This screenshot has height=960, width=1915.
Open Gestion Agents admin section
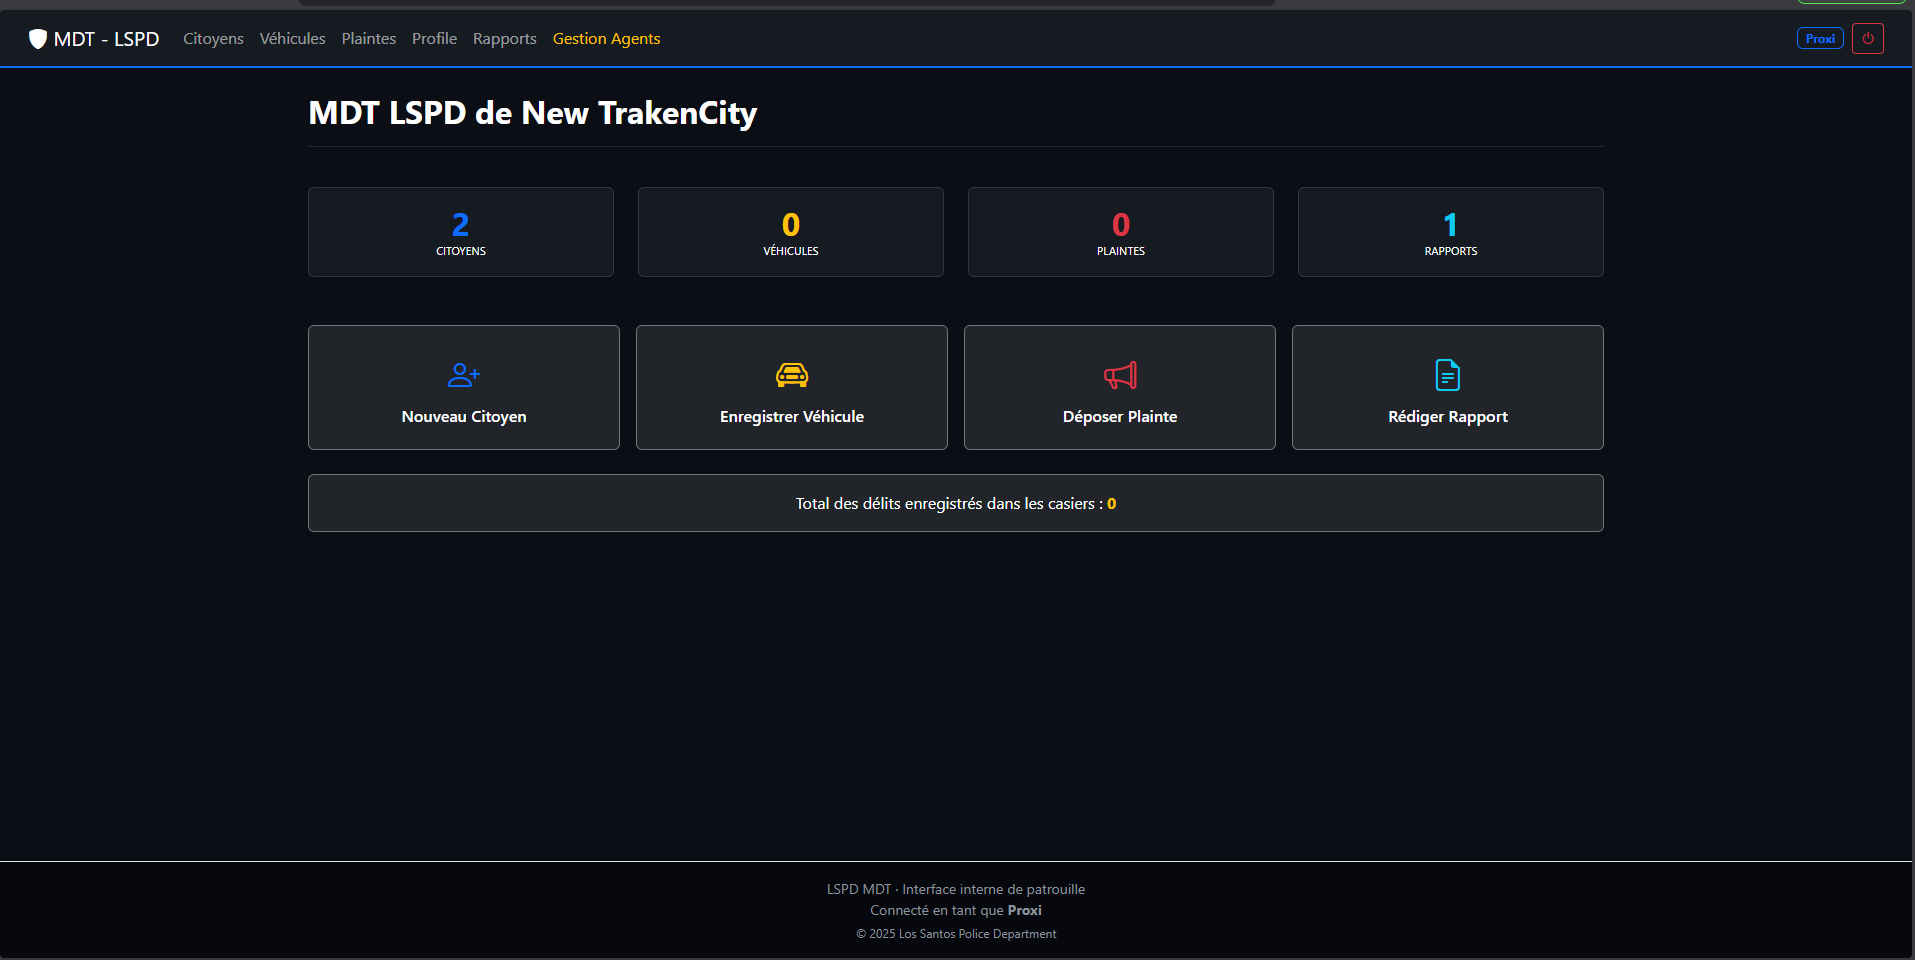tap(606, 39)
